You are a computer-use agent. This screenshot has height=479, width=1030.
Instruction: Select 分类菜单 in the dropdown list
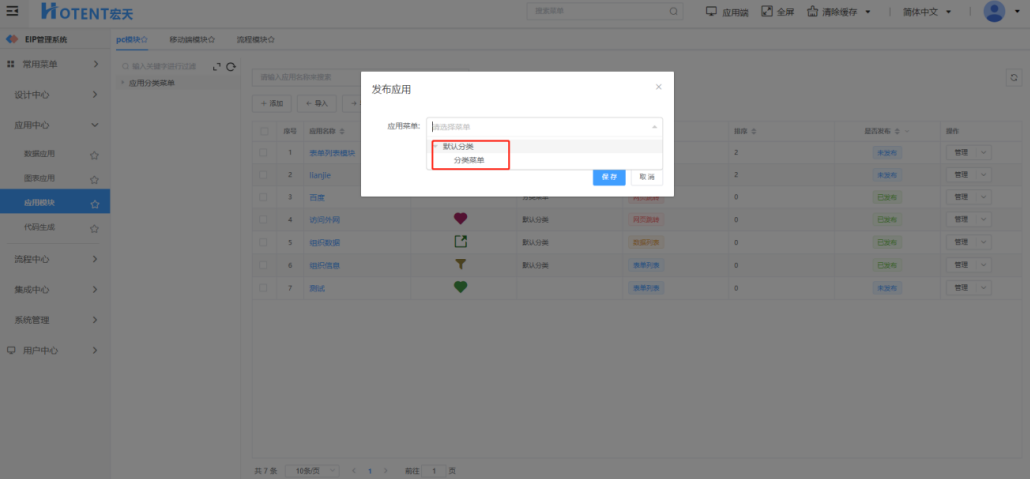tap(469, 160)
